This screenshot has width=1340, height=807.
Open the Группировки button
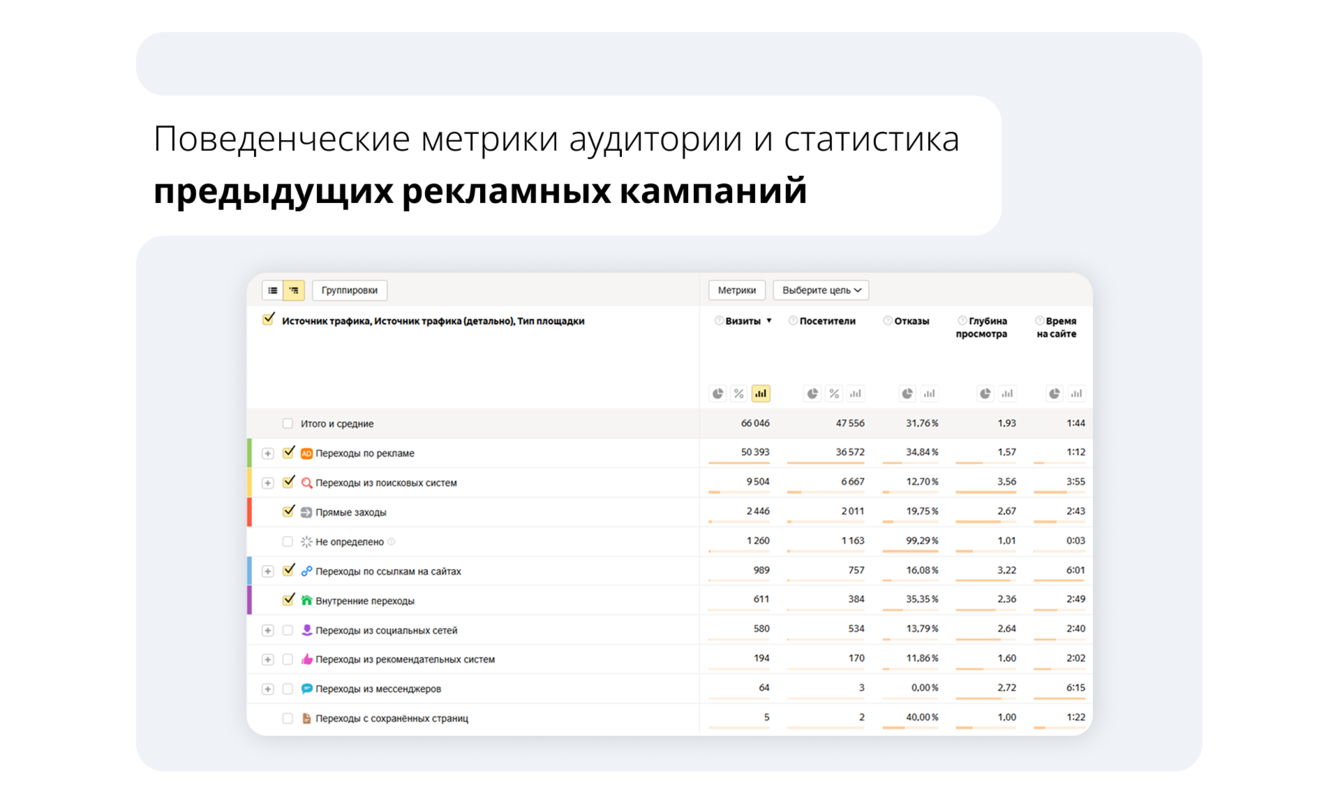click(x=350, y=290)
